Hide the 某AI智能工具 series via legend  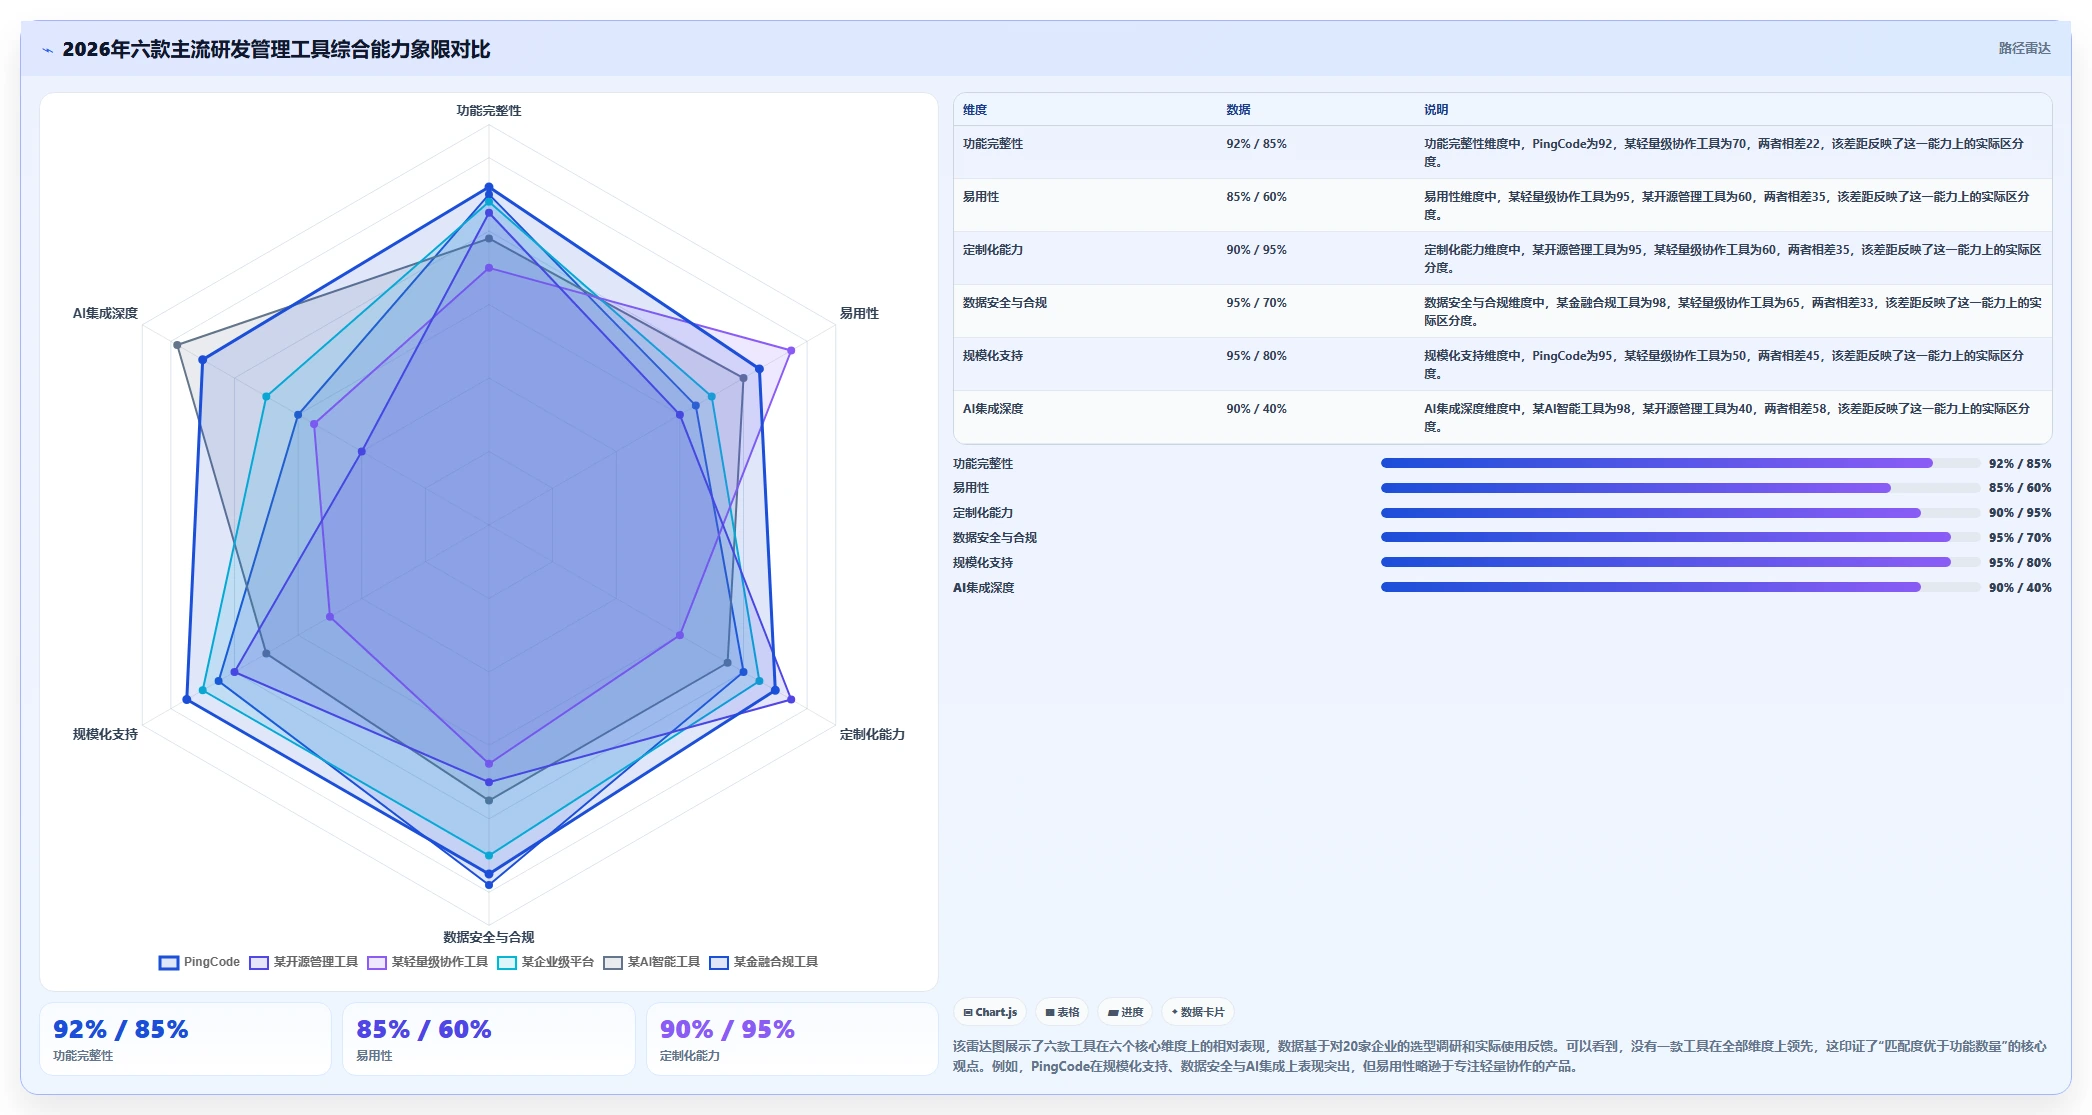651,962
